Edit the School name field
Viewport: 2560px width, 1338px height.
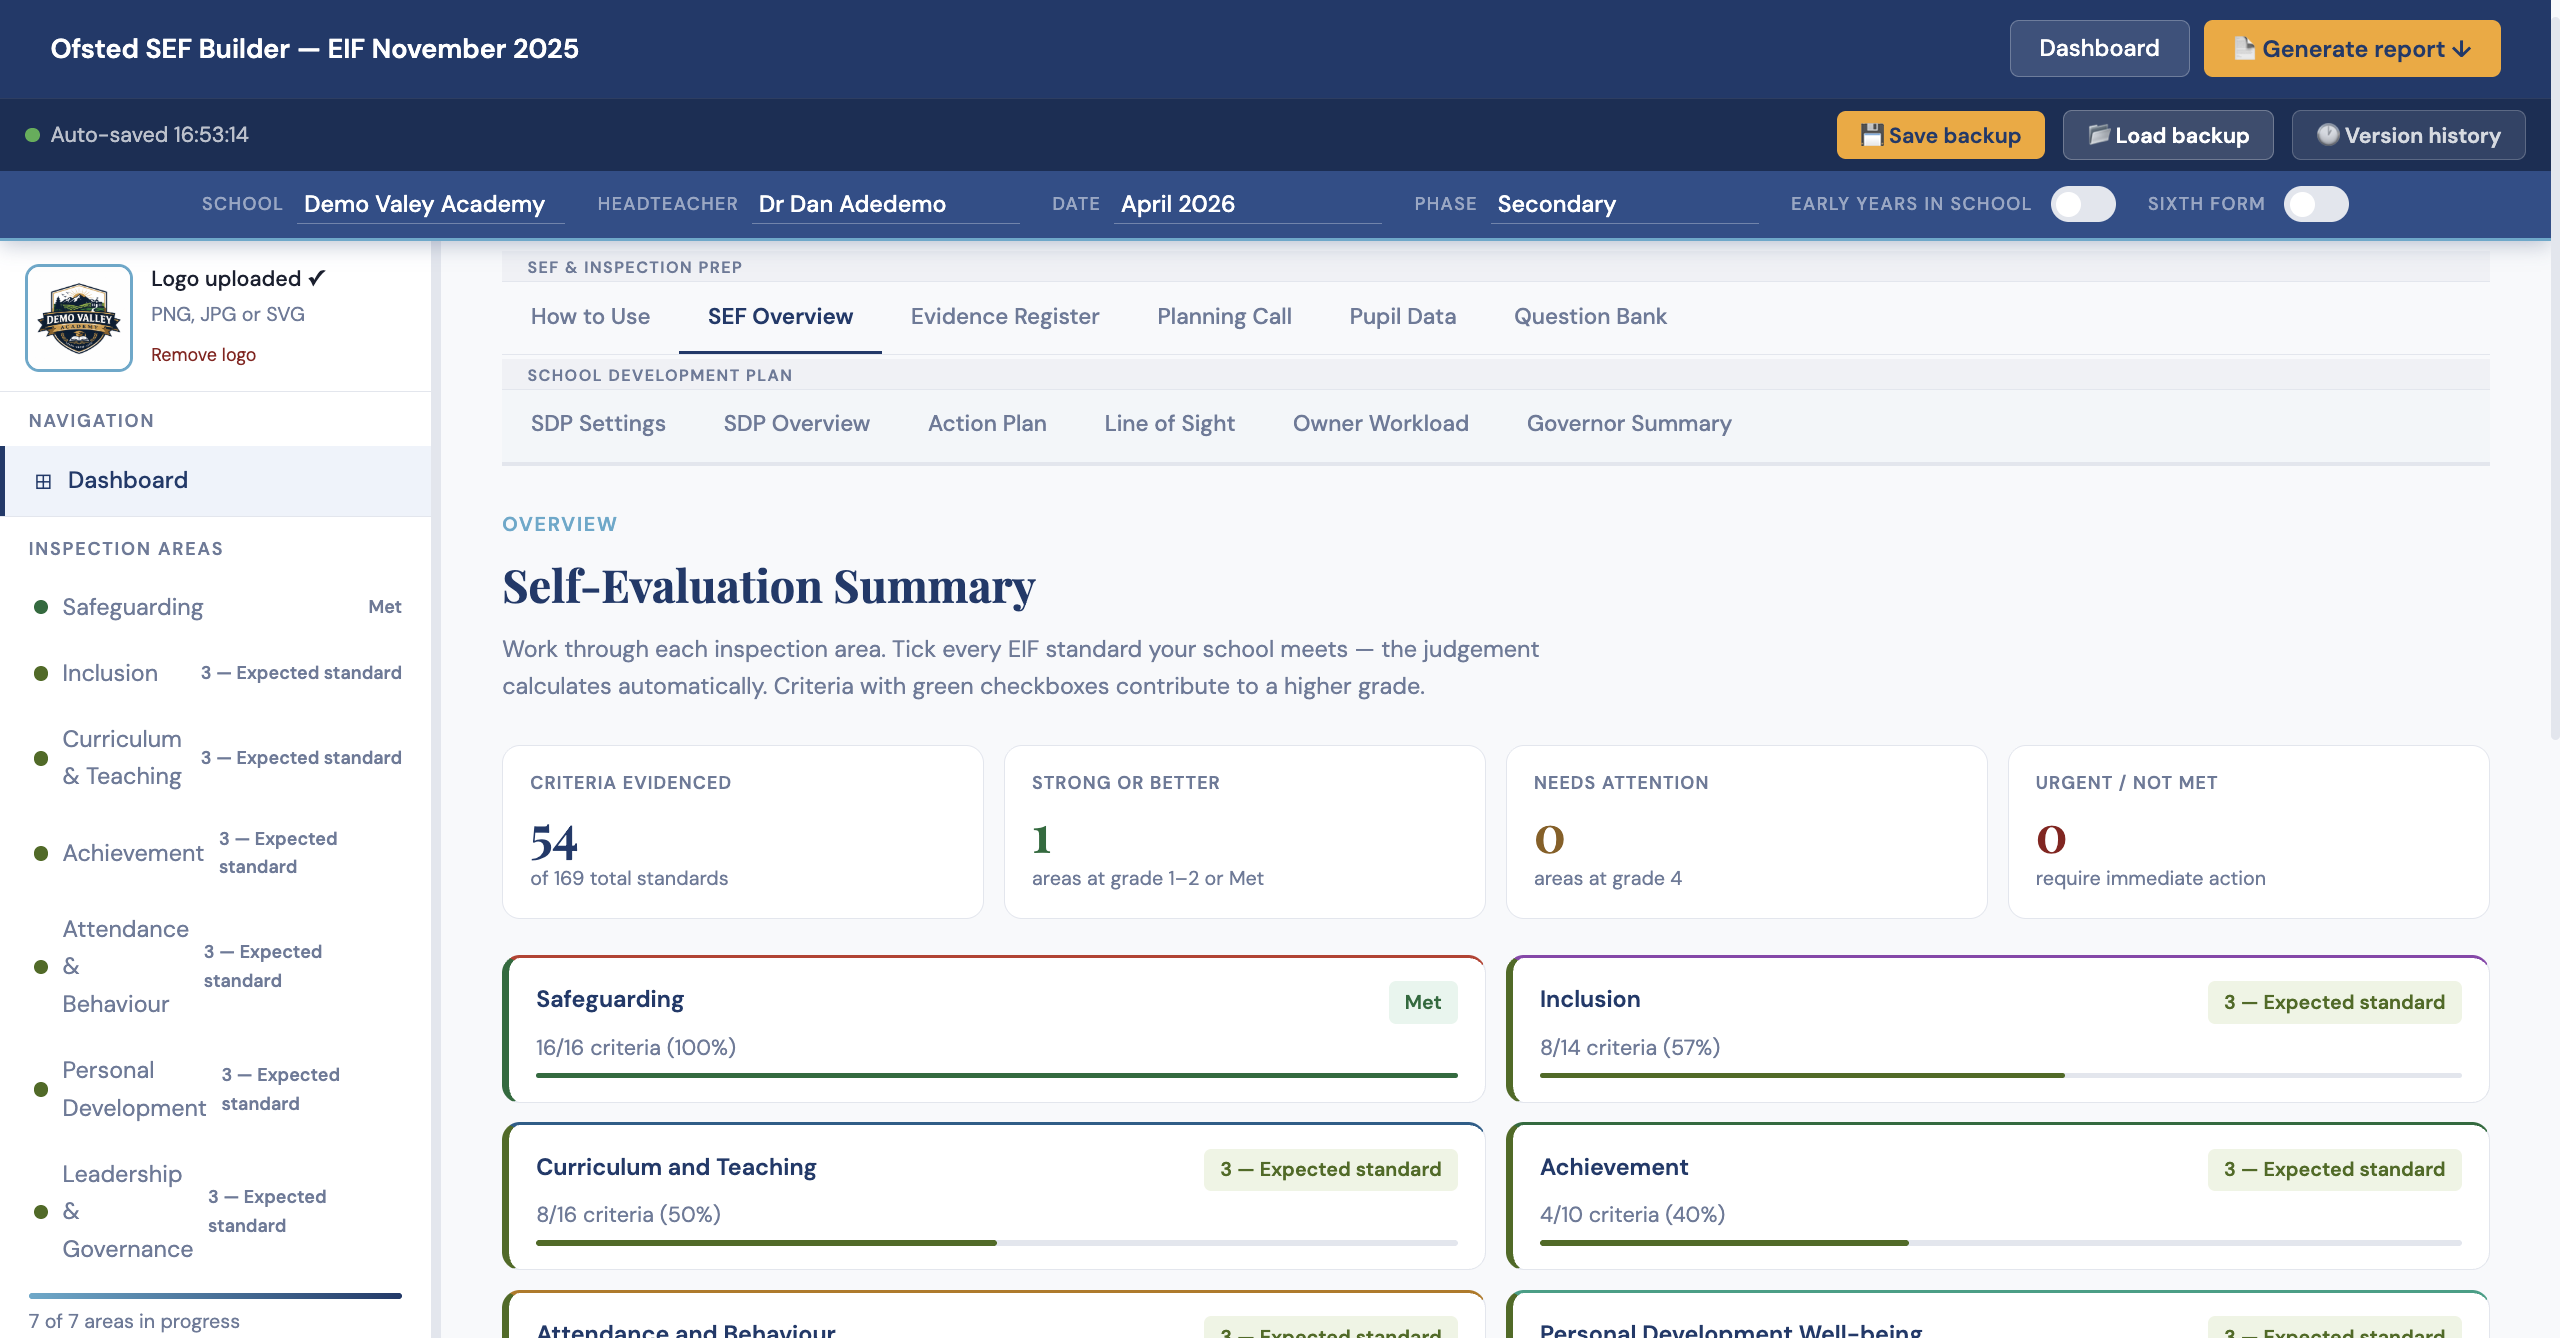[431, 204]
